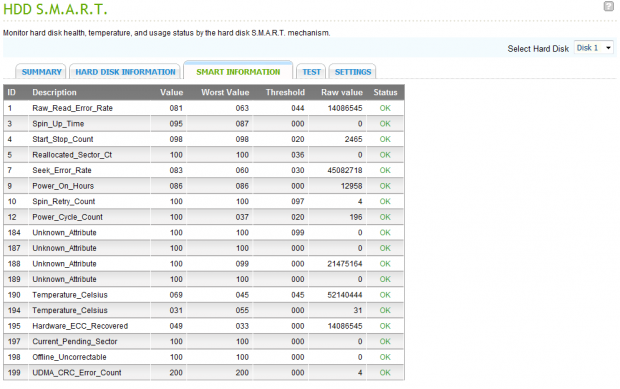Image resolution: width=620 pixels, height=389 pixels.
Task: Select the Raw_Read_Error_Rate row description
Action: coord(72,108)
